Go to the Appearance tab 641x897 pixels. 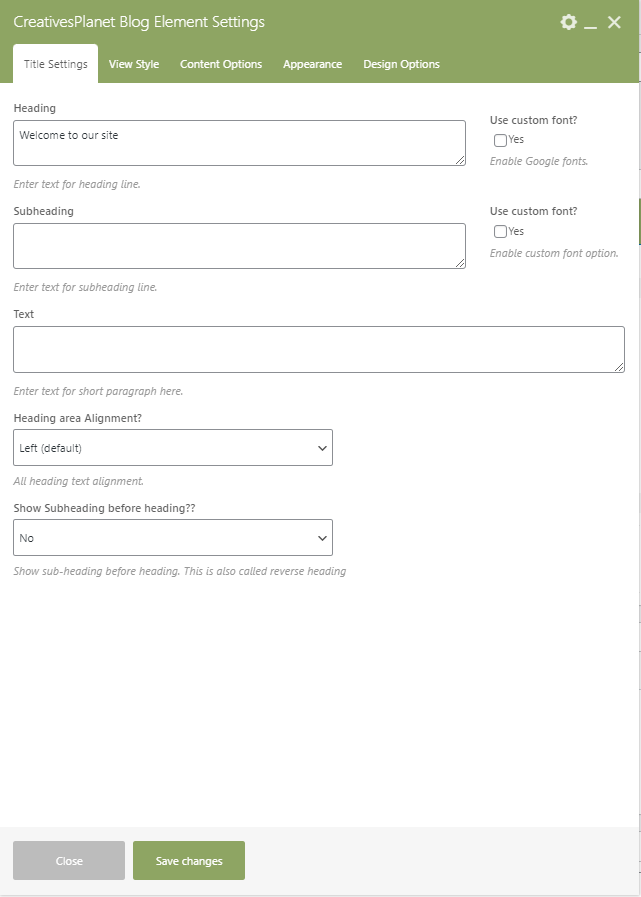[x=312, y=64]
